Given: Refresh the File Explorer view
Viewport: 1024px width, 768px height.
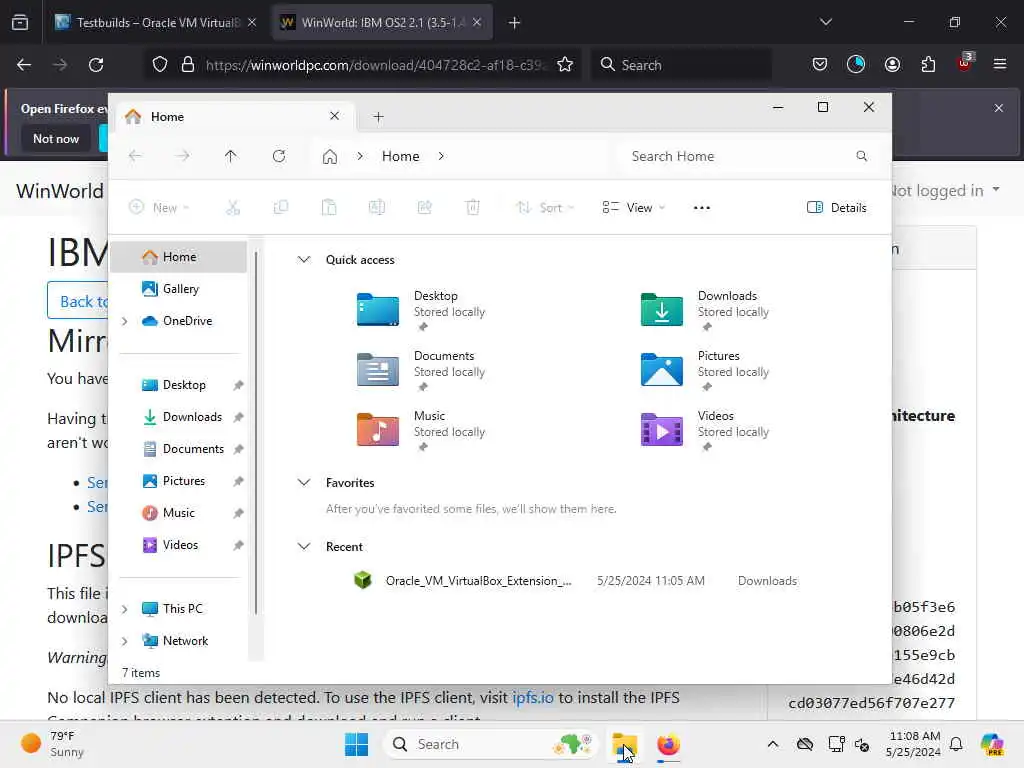Looking at the screenshot, I should 279,156.
